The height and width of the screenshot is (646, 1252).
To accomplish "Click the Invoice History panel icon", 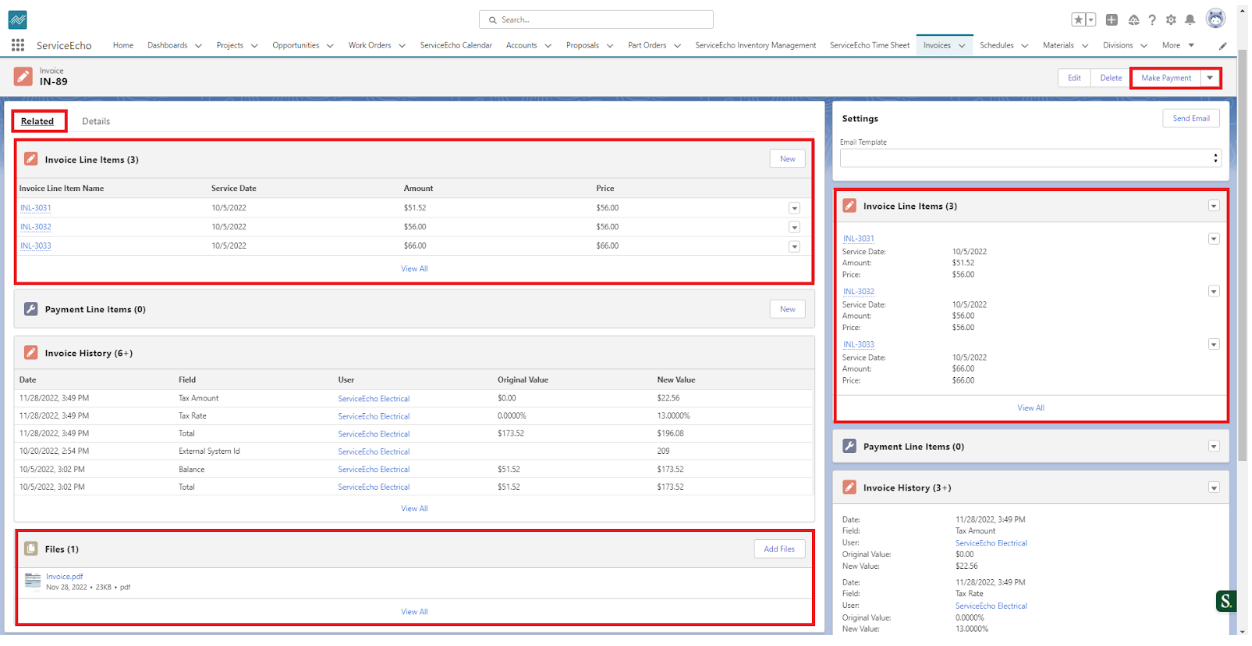I will pos(31,350).
